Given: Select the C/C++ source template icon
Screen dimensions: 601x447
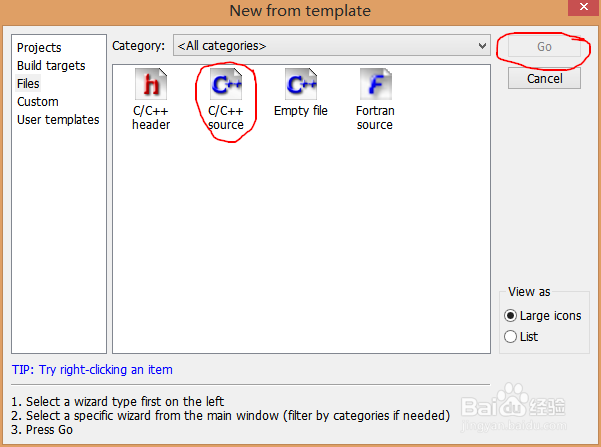Looking at the screenshot, I should click(226, 84).
